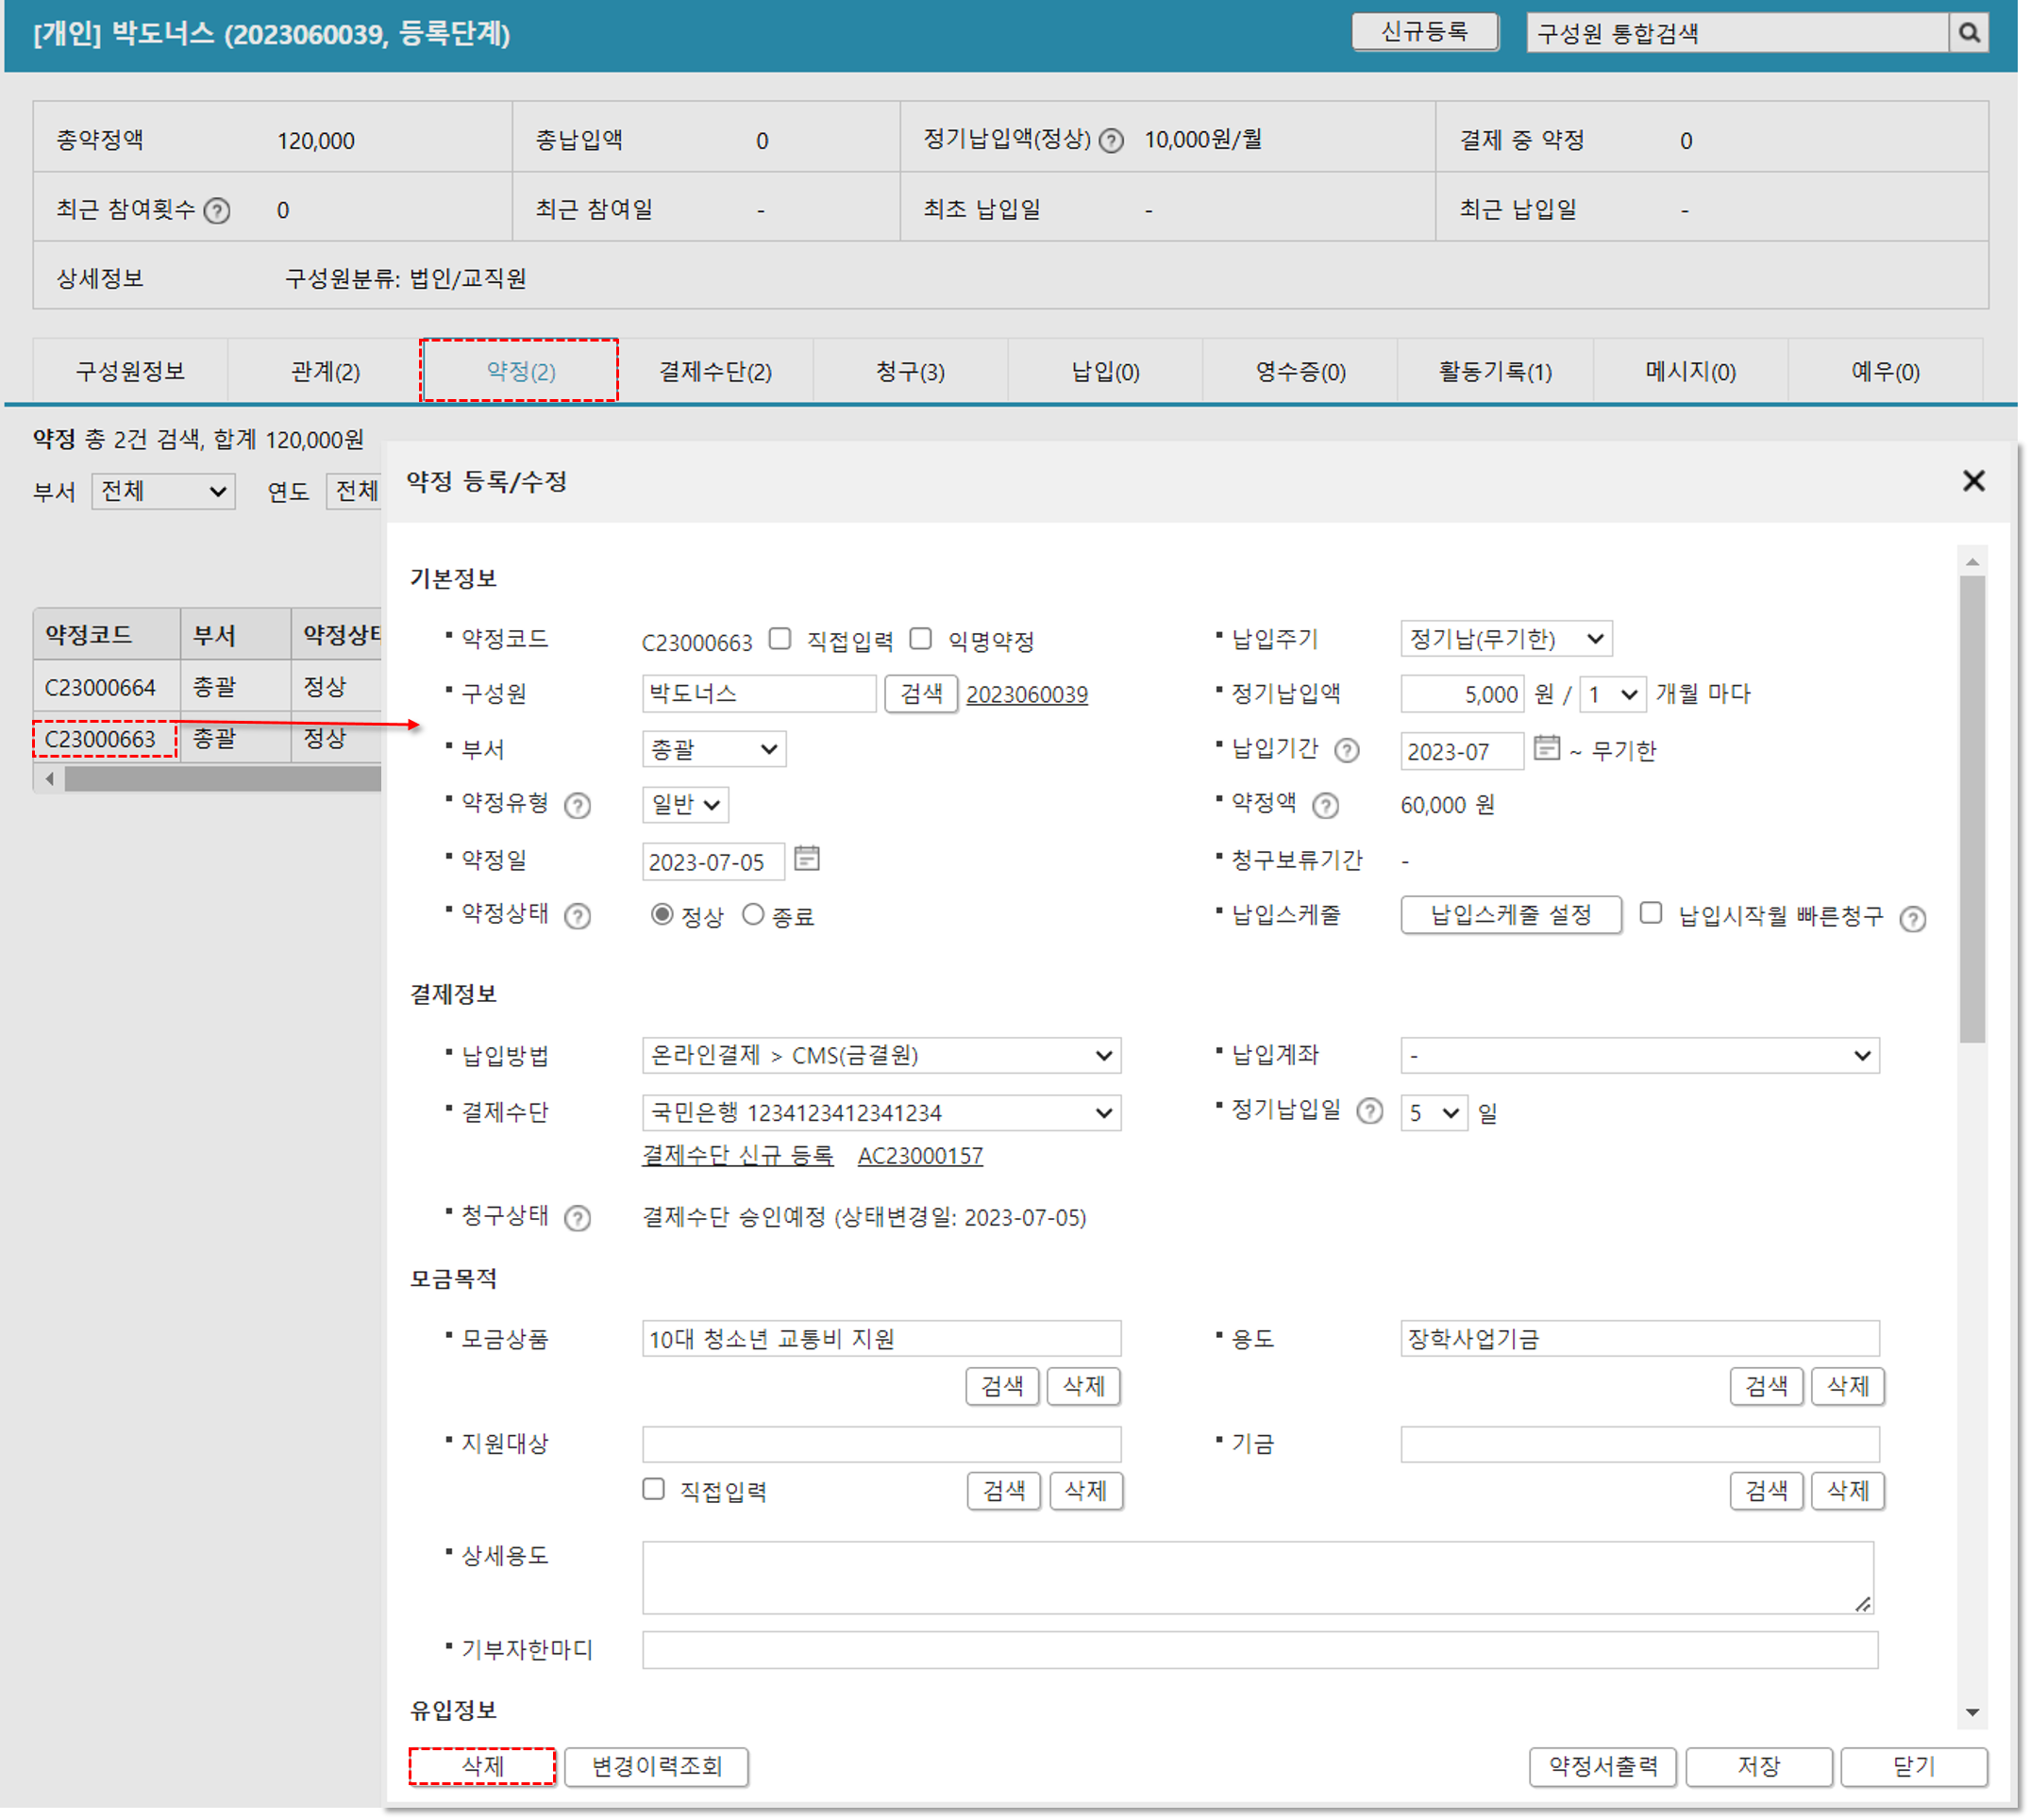Switch to the 청구(3) tab

click(x=911, y=372)
